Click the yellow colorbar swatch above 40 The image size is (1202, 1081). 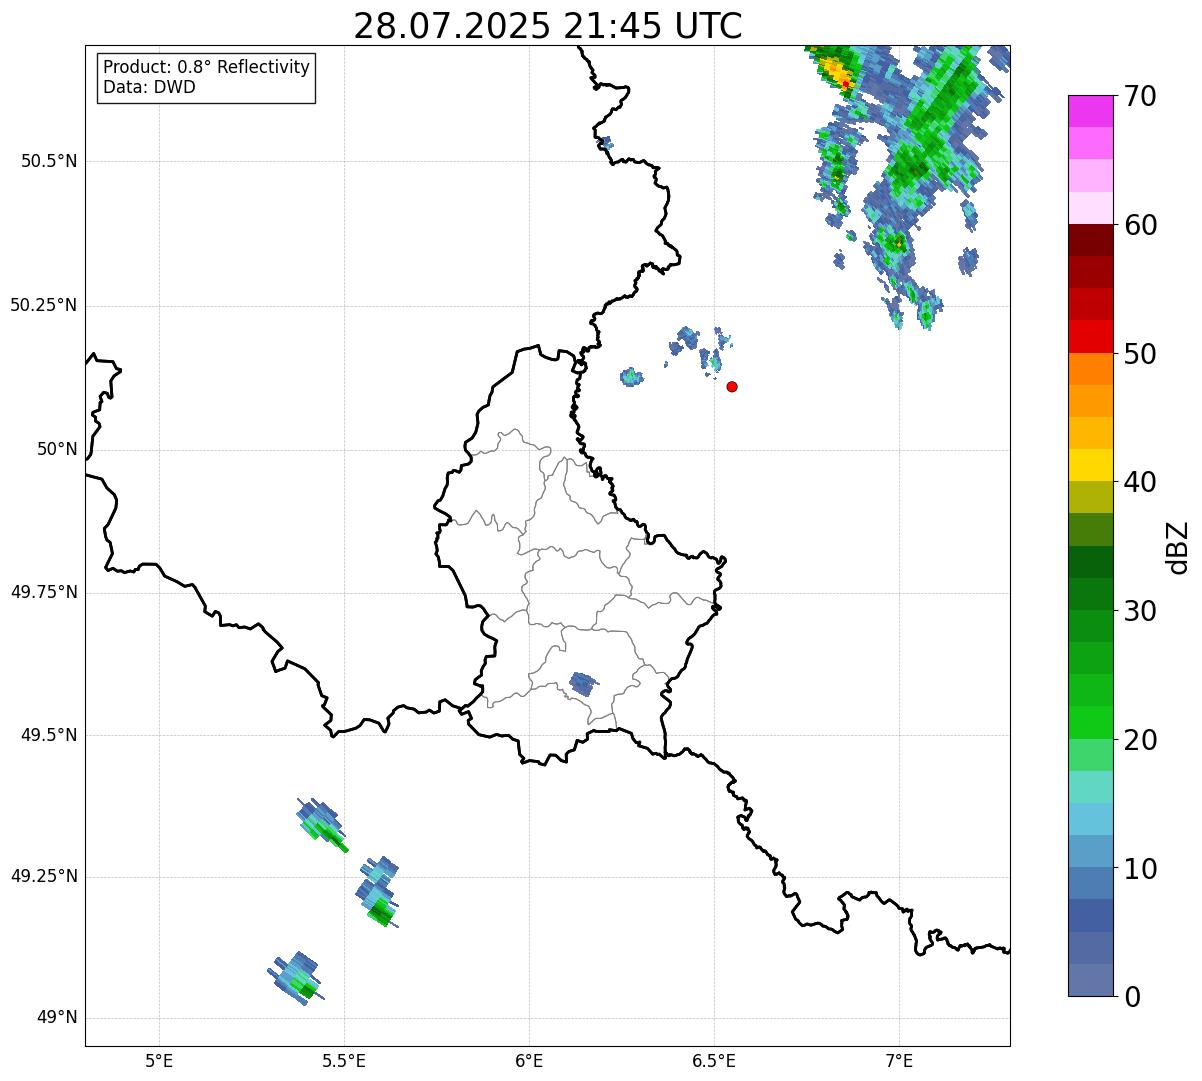click(x=1090, y=465)
